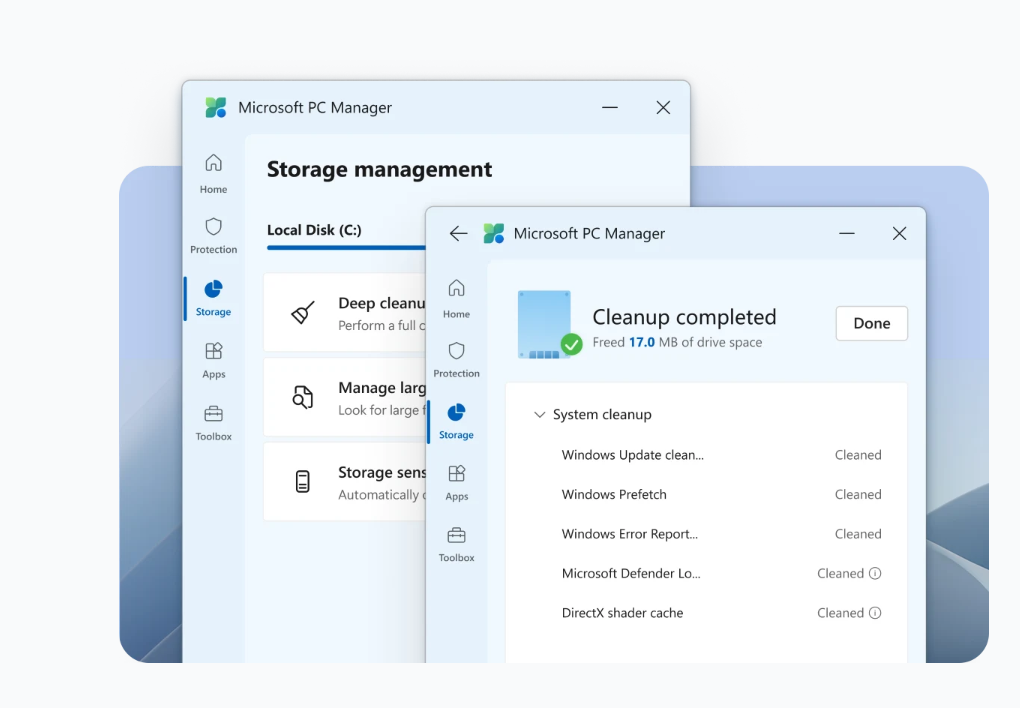Open Toolbox in the back window sidebar
The image size is (1020, 708).
point(213,423)
